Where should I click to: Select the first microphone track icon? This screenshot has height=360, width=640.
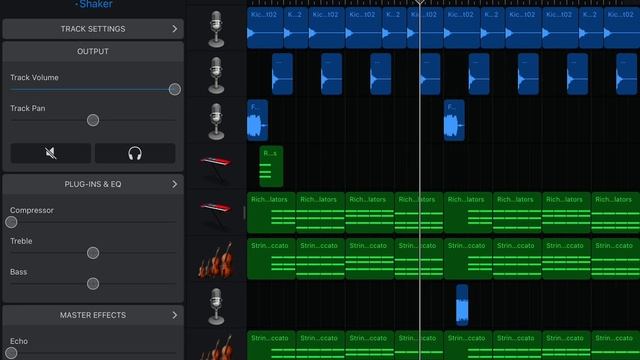tap(216, 29)
